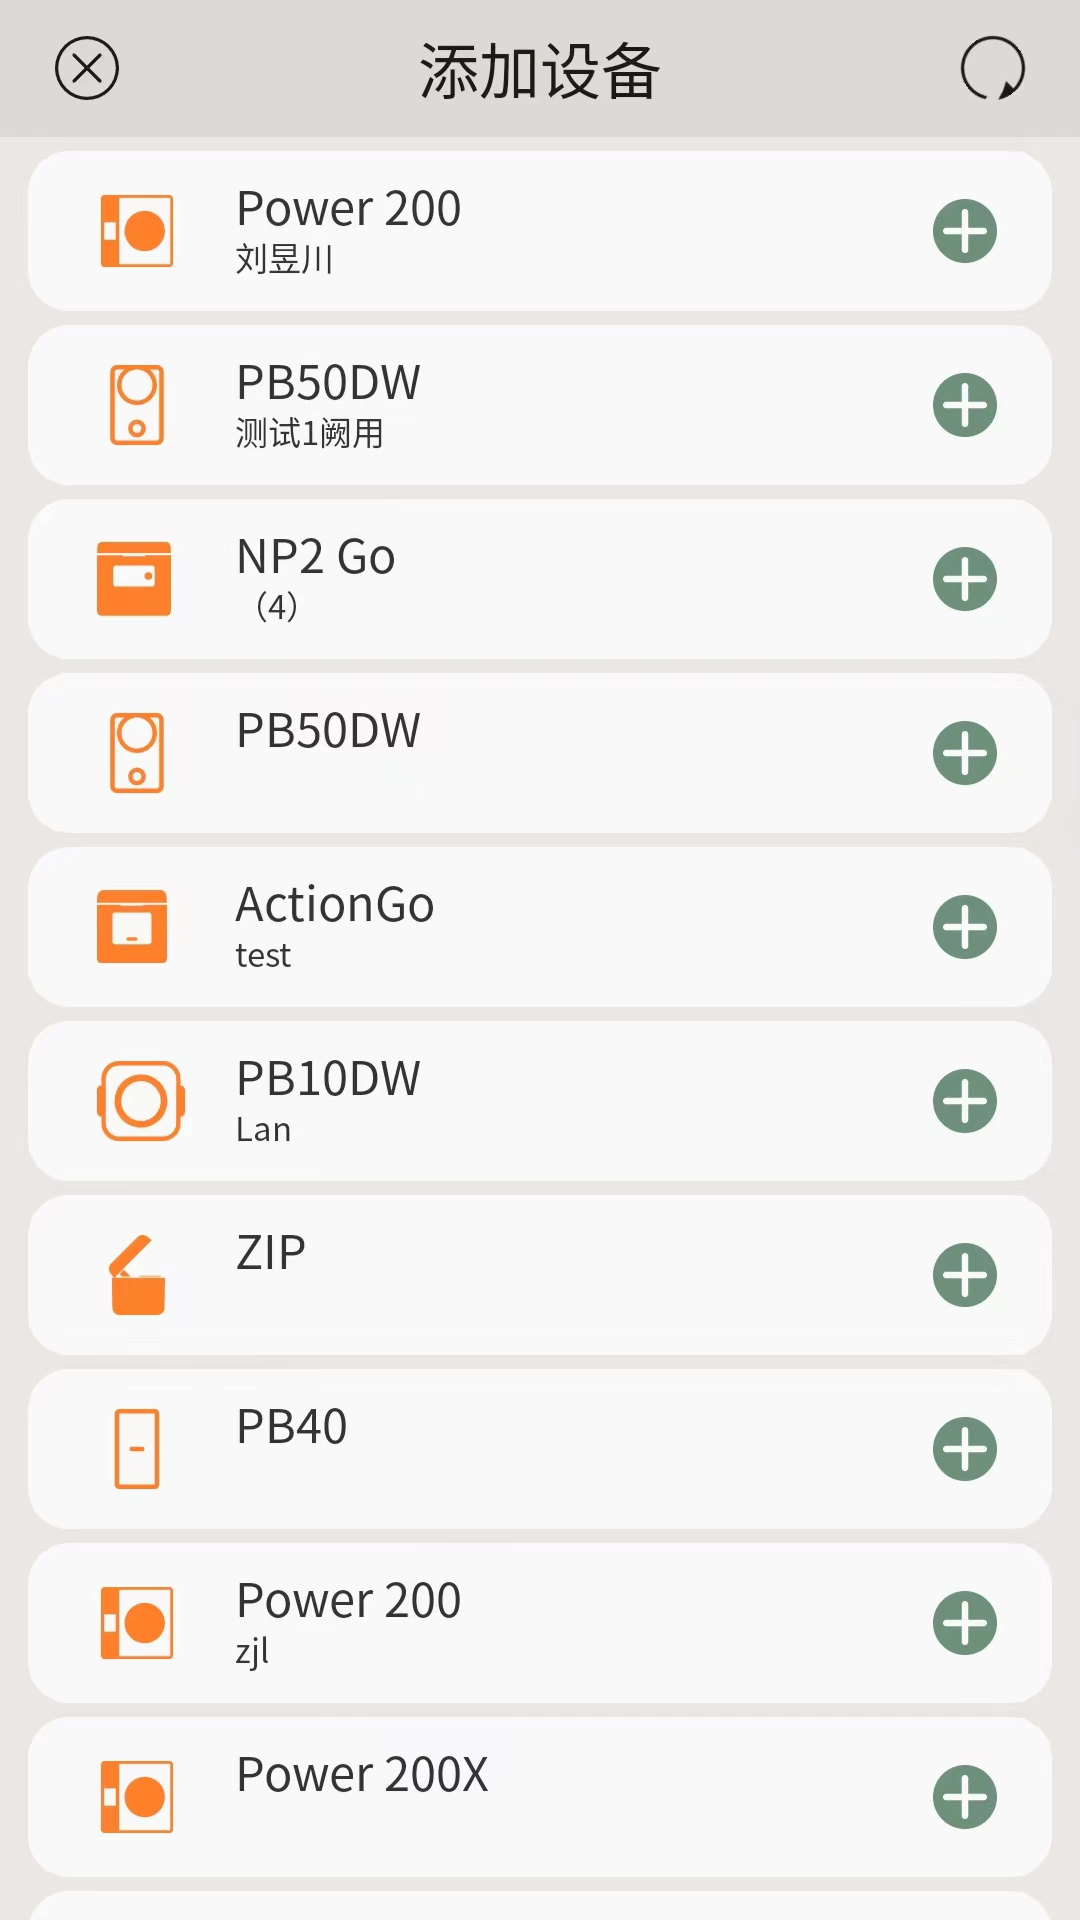
Task: Select the ActionGo device name
Action: tap(334, 905)
